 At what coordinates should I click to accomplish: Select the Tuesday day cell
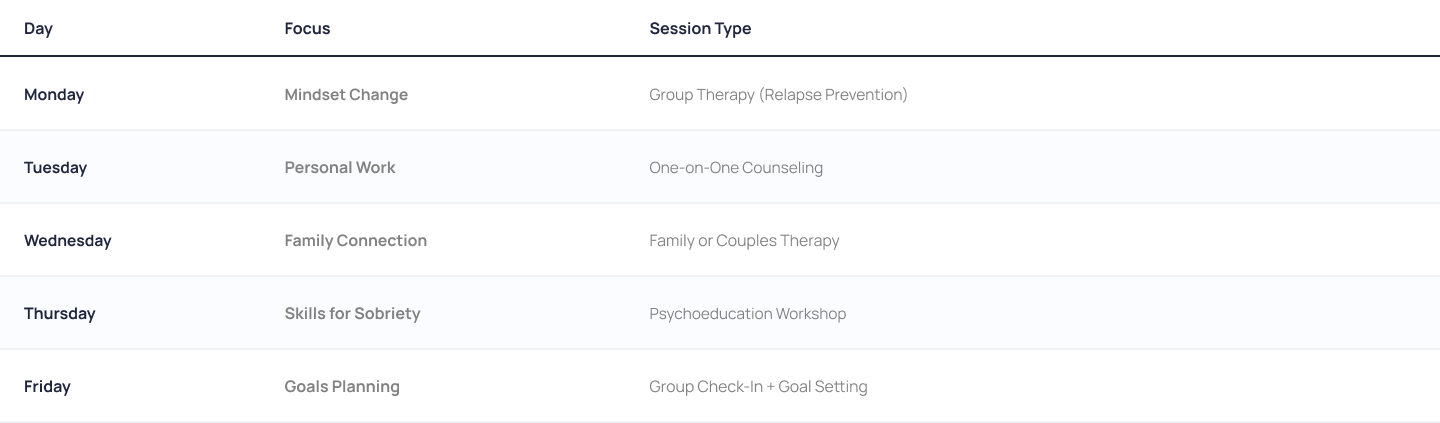click(56, 168)
